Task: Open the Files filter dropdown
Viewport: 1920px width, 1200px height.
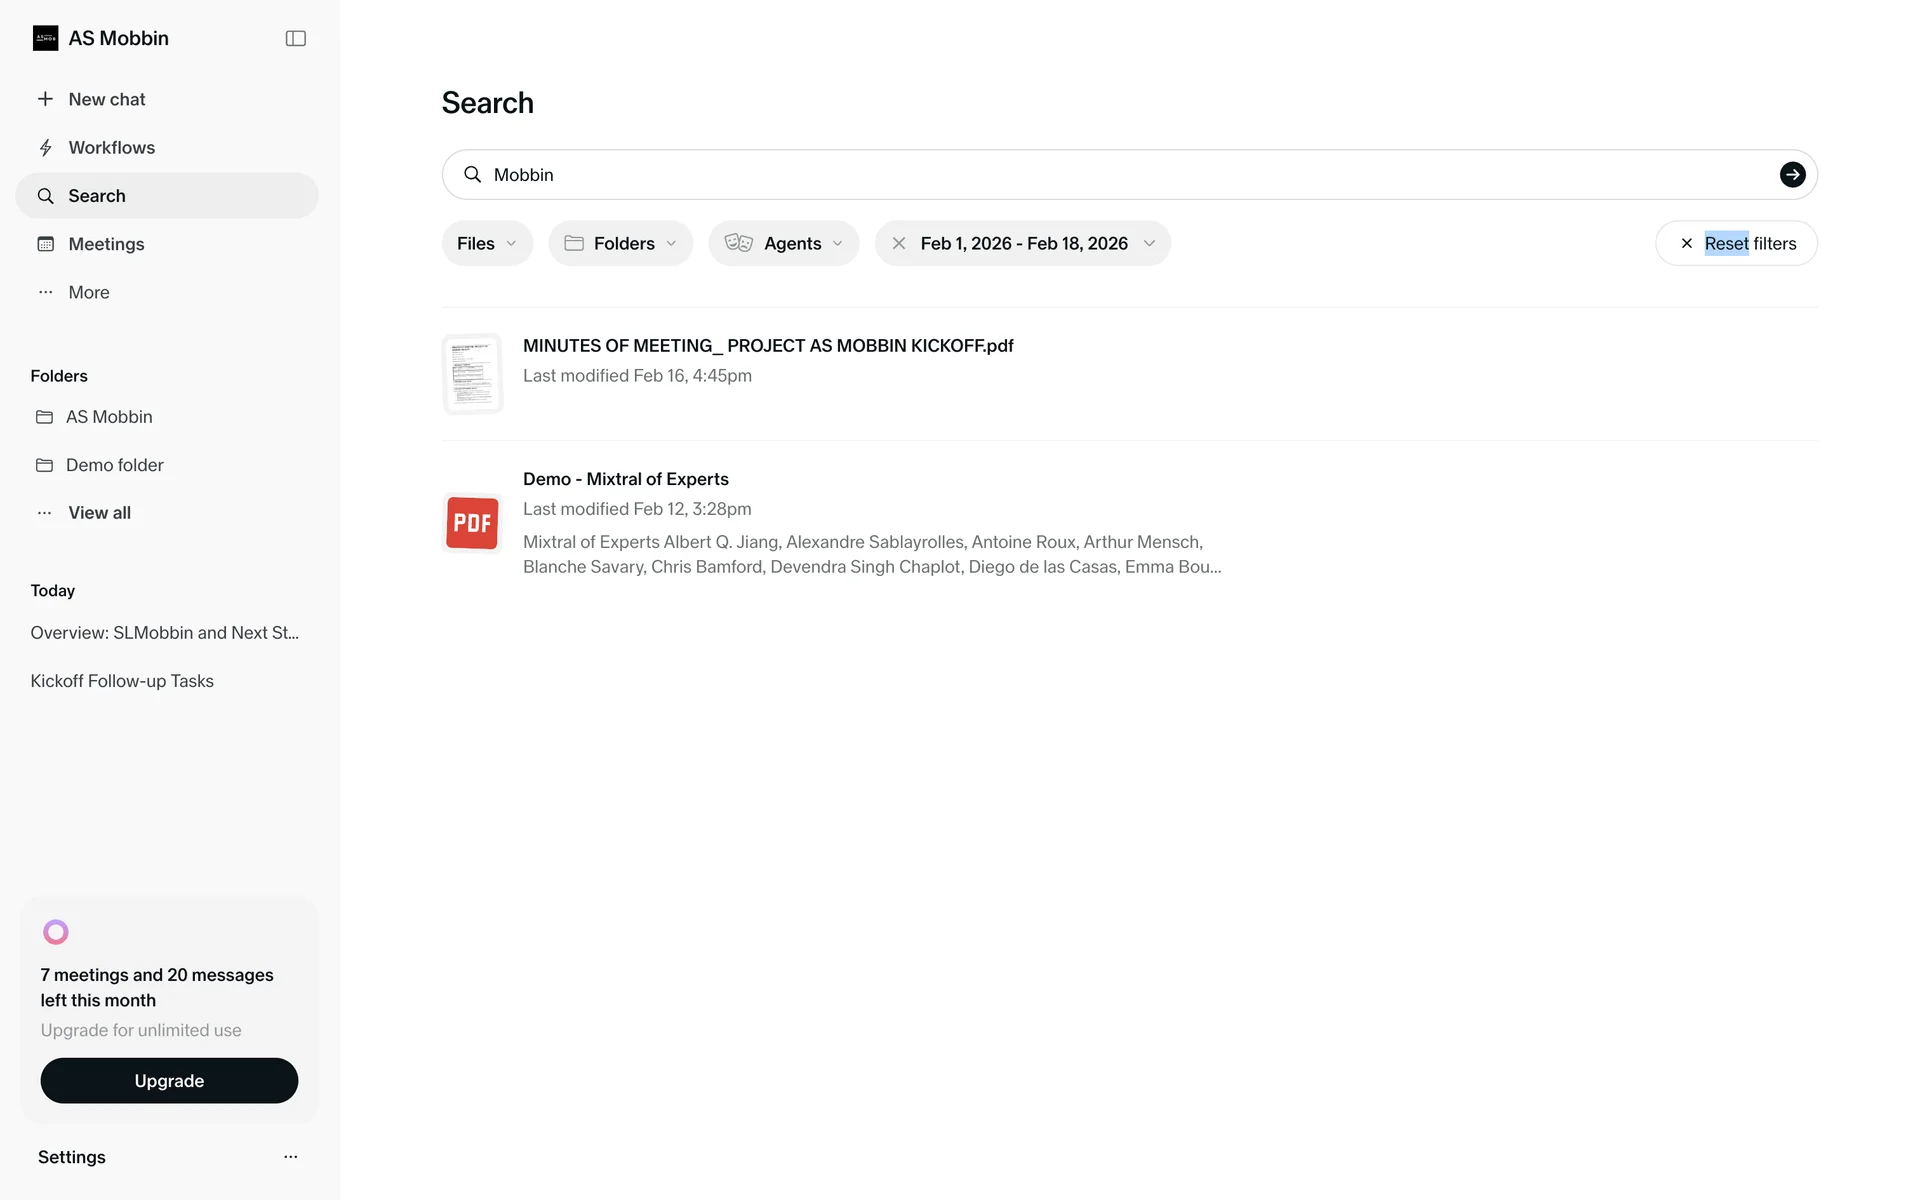Action: [x=487, y=243]
